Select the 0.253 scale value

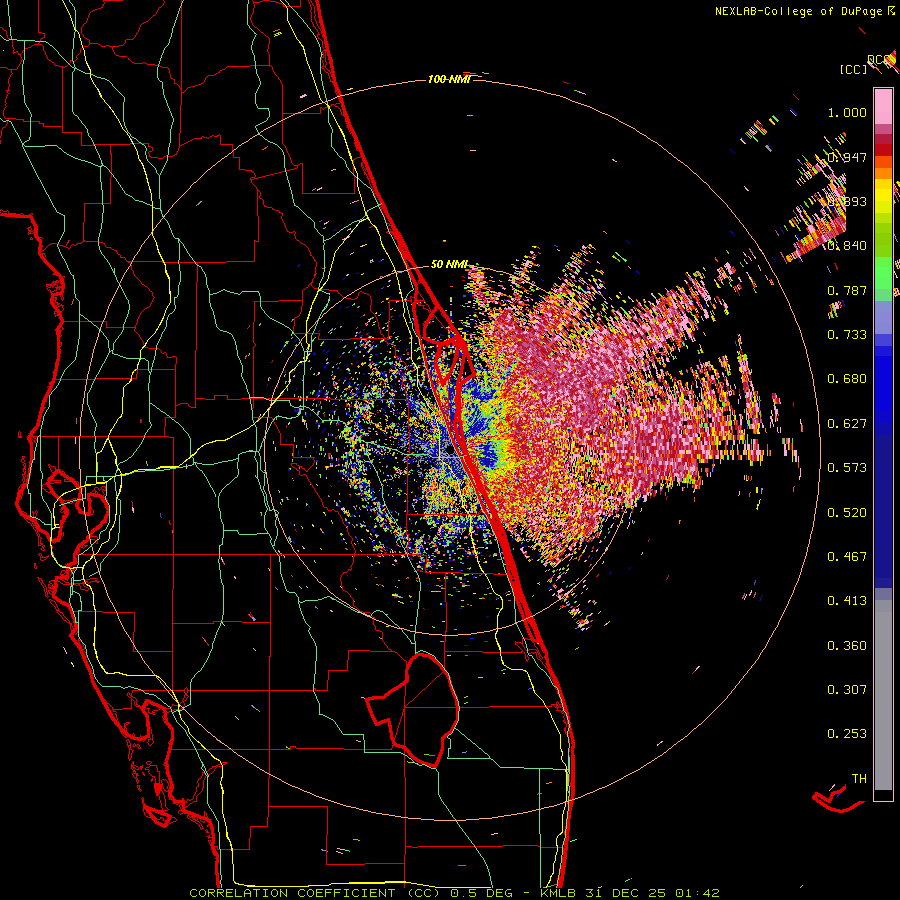pos(847,734)
